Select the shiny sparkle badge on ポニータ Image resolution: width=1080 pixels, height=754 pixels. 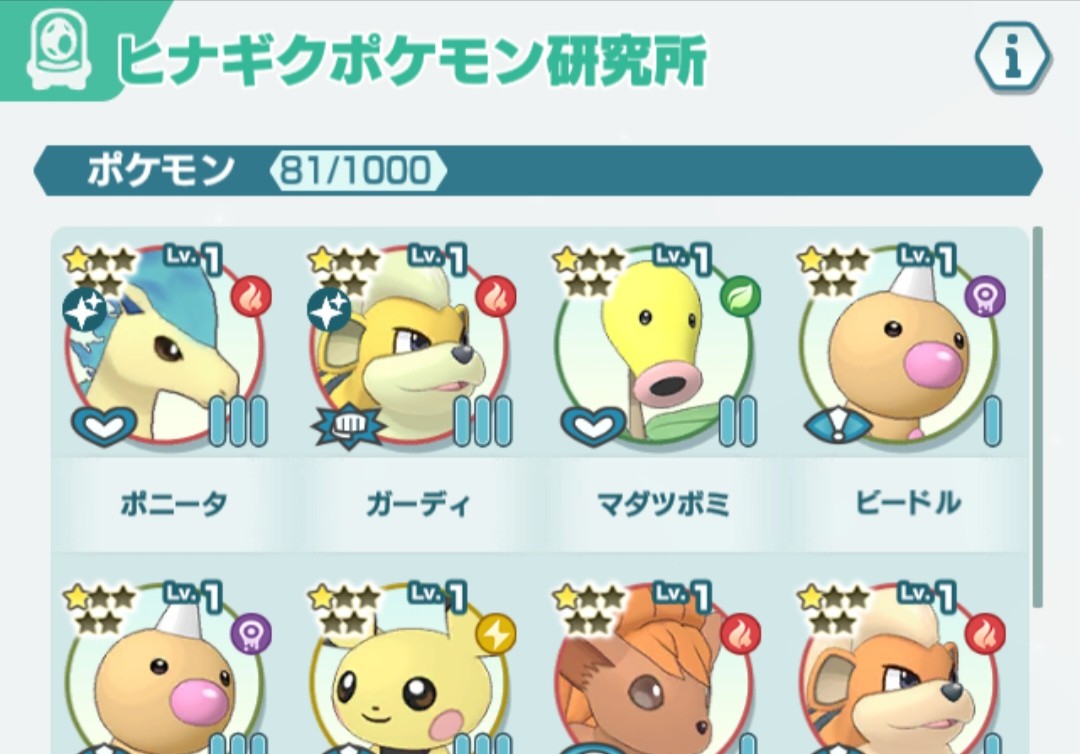(x=84, y=309)
